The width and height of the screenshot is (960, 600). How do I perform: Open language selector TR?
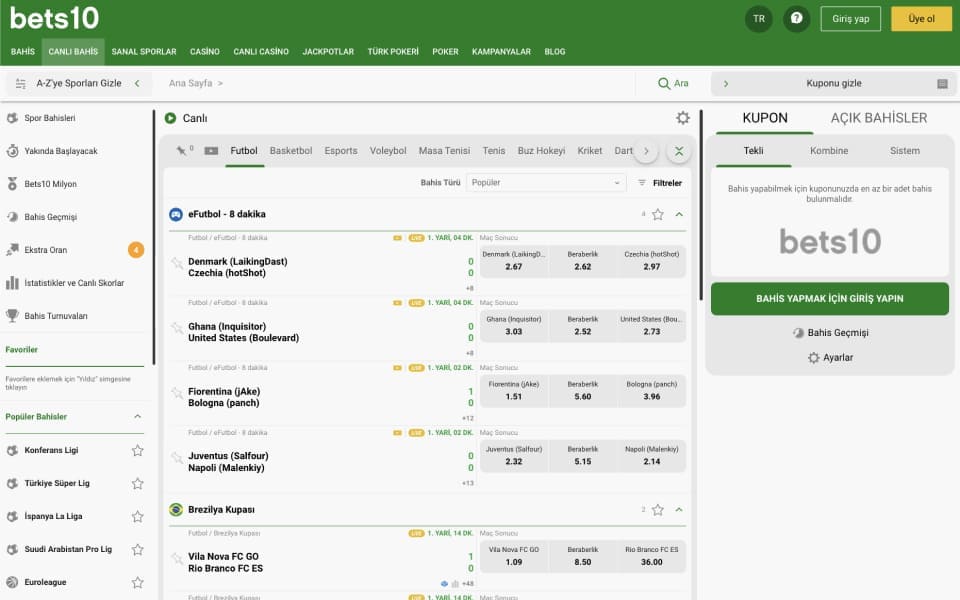(759, 18)
